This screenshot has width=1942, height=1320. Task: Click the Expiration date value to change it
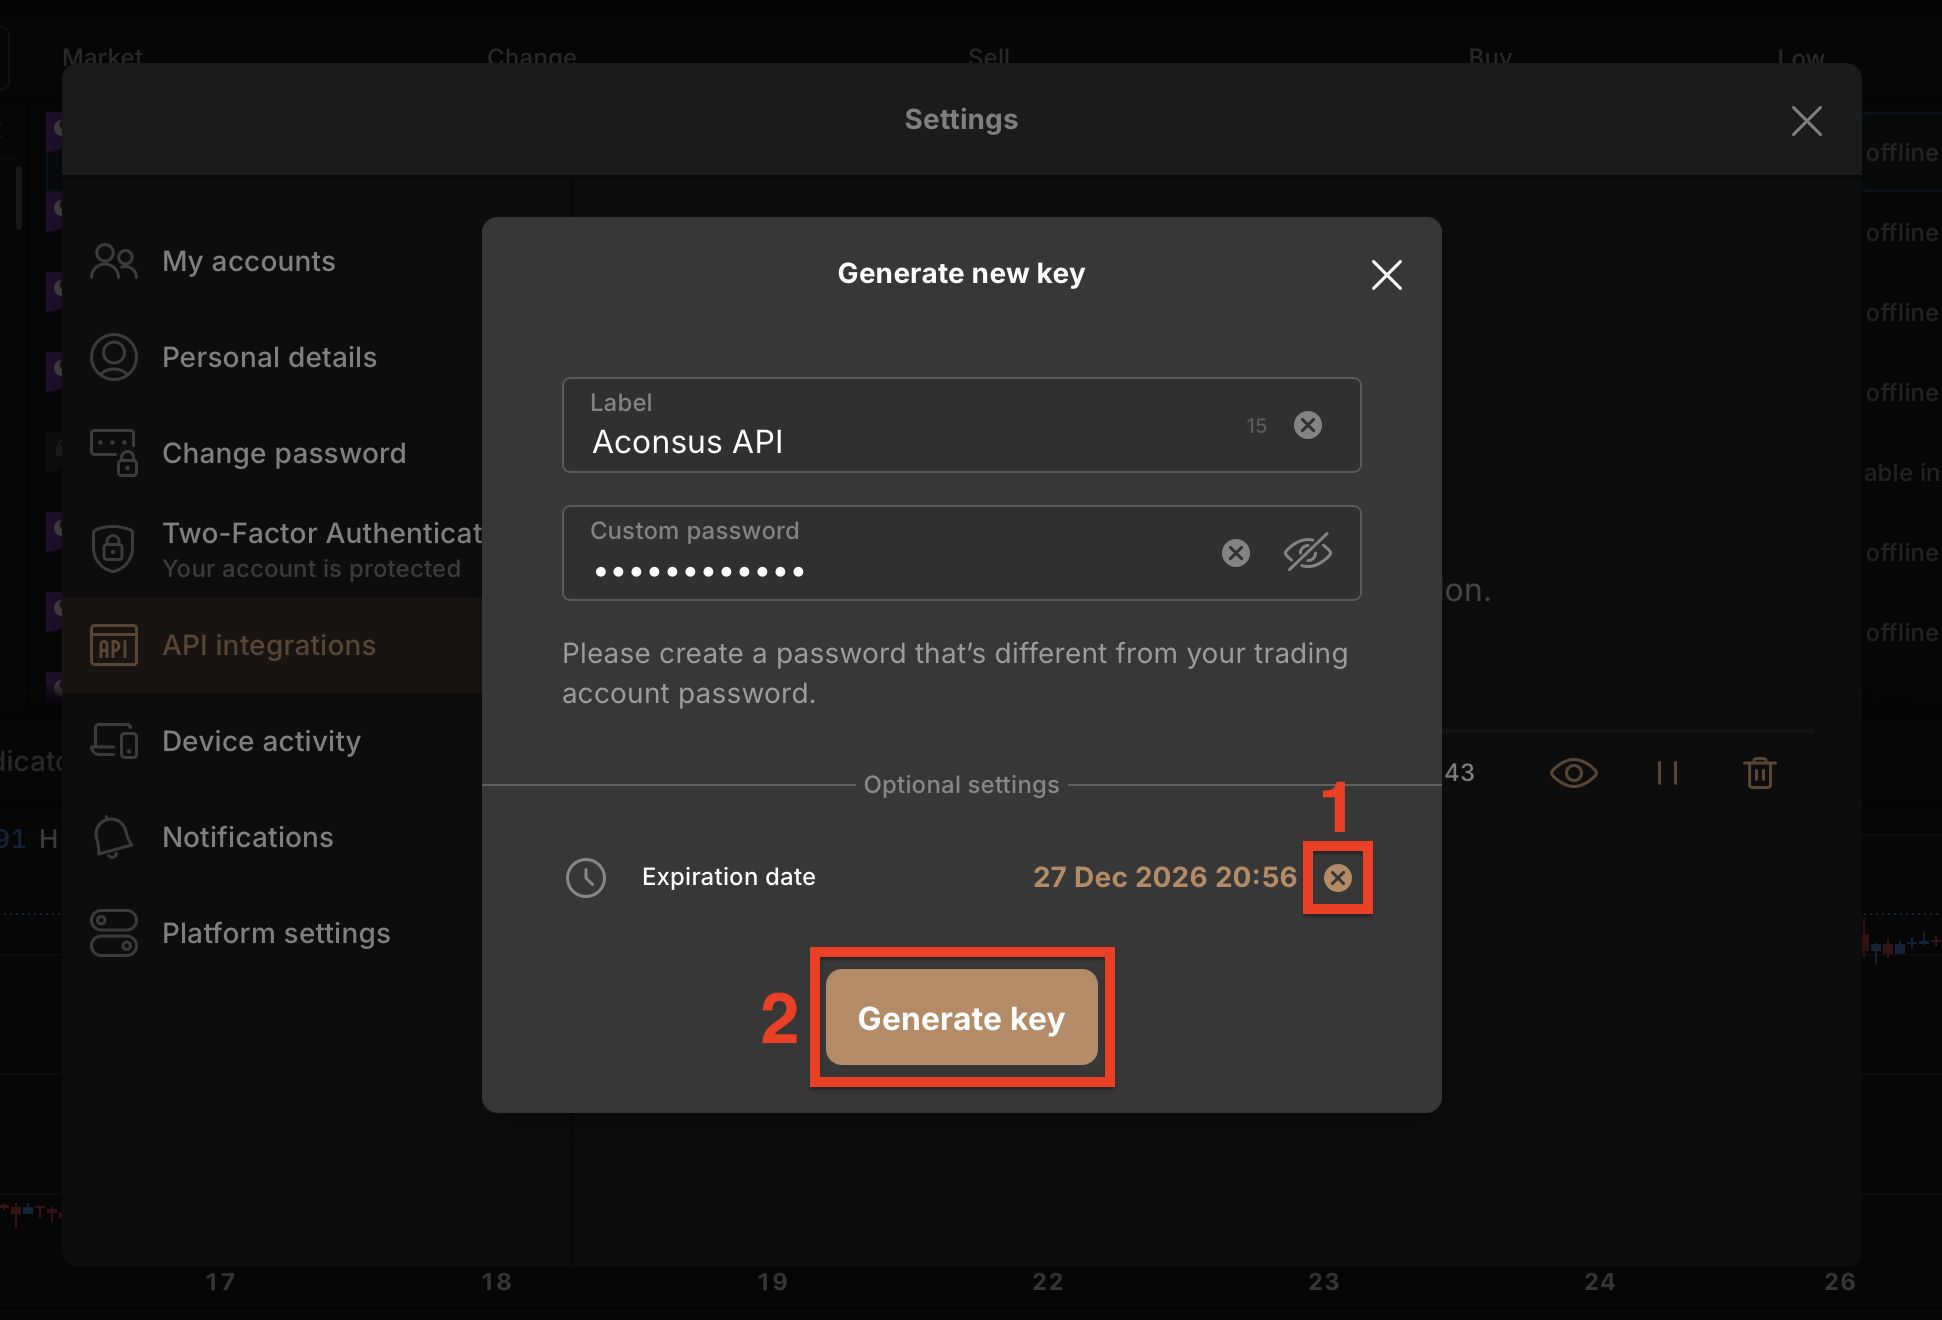1163,877
